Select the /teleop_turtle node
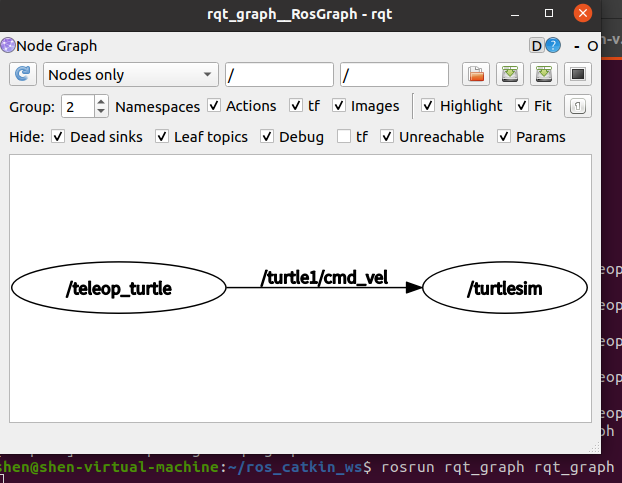 click(x=119, y=289)
